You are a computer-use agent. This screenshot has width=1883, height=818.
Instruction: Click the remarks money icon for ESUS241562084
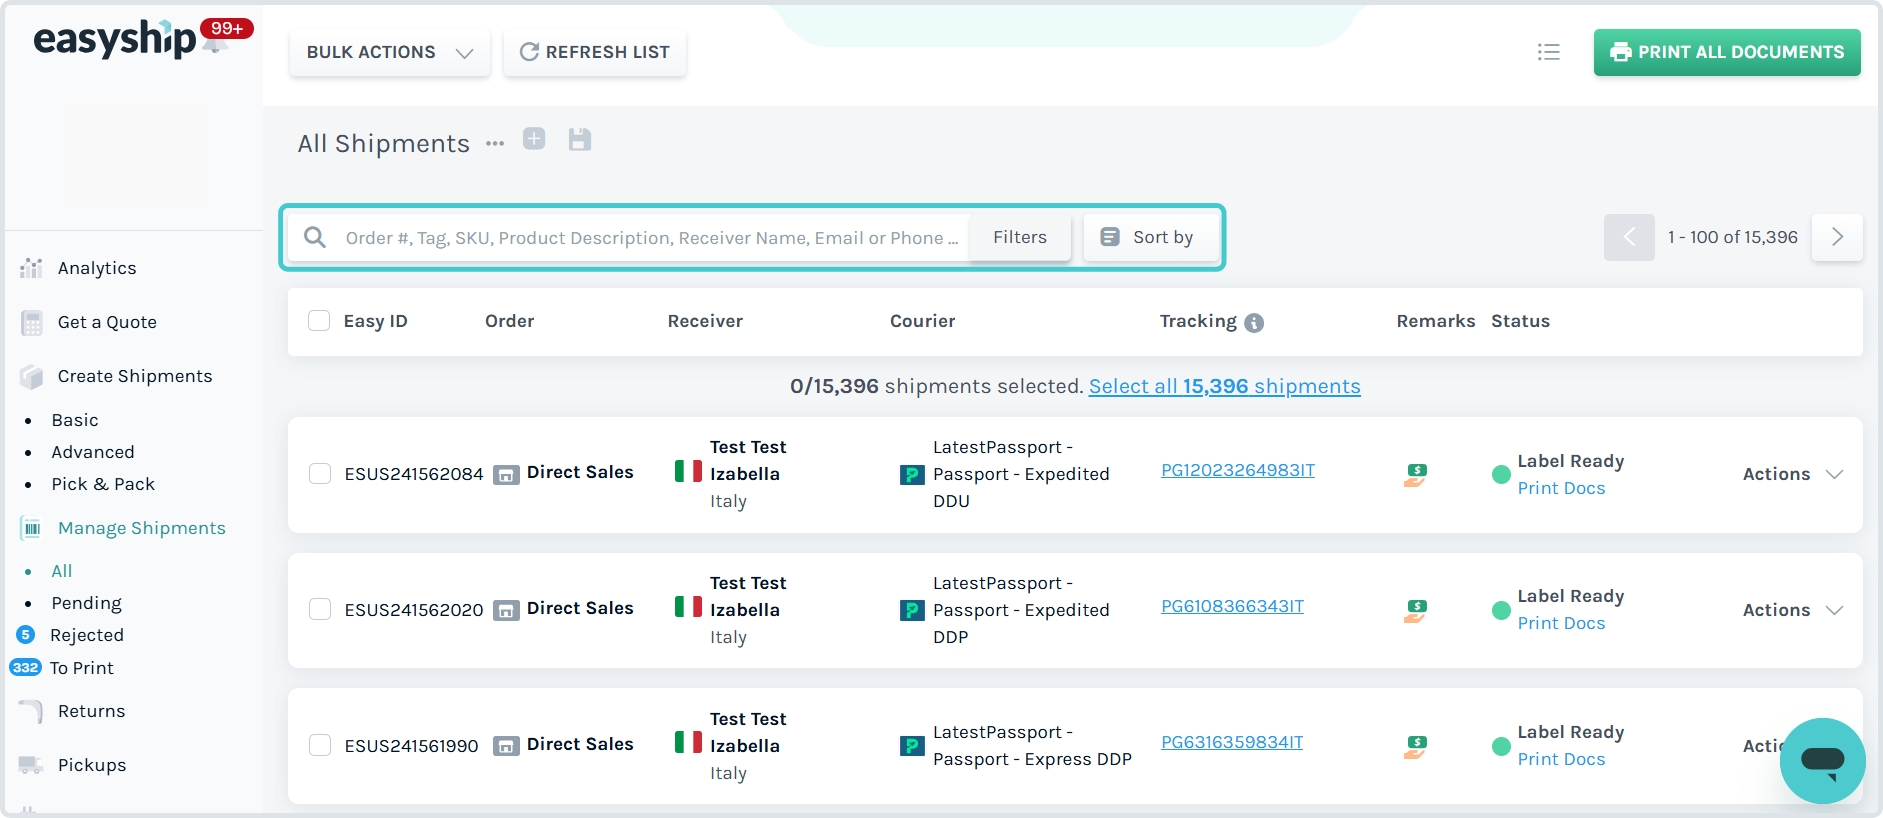pos(1415,474)
